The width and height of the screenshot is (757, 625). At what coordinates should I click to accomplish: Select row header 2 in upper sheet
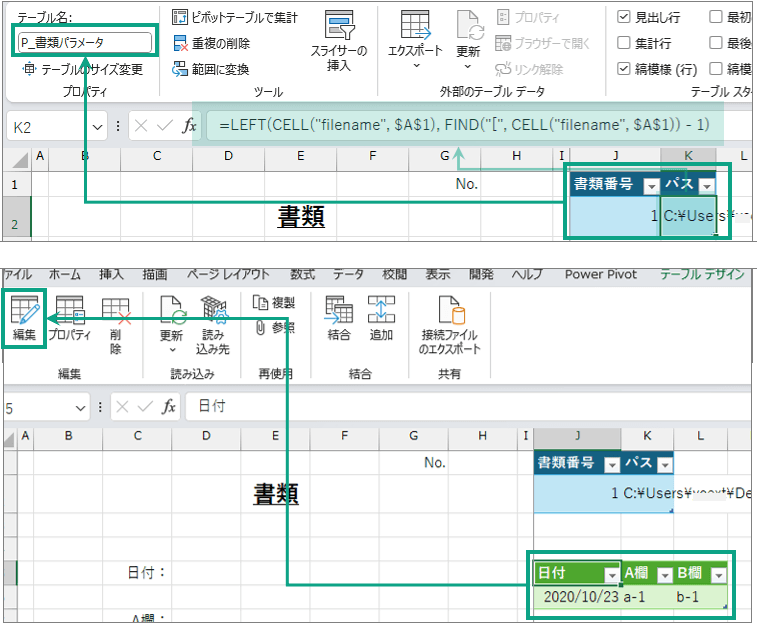pos(15,217)
